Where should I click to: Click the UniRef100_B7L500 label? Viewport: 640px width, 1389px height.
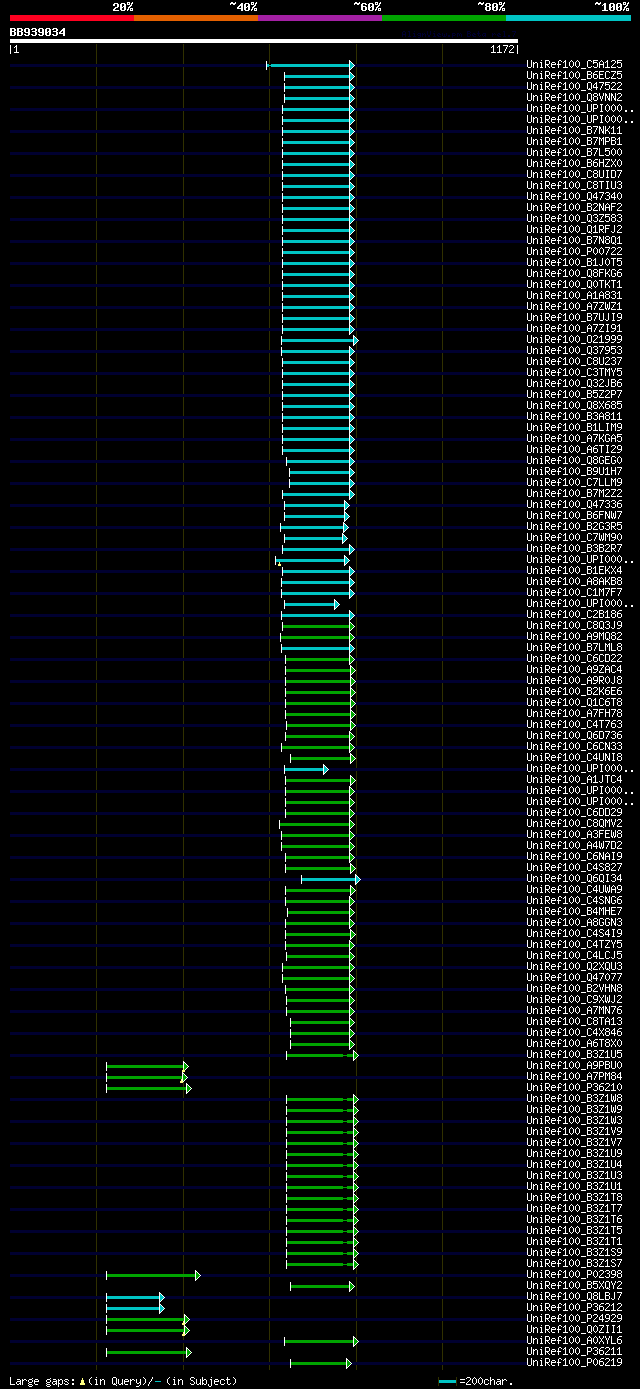pos(574,152)
